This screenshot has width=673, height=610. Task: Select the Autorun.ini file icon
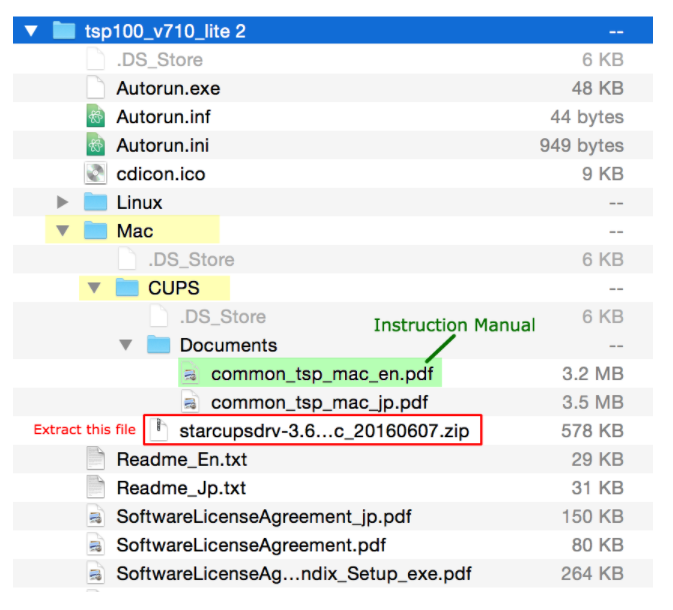[x=95, y=146]
